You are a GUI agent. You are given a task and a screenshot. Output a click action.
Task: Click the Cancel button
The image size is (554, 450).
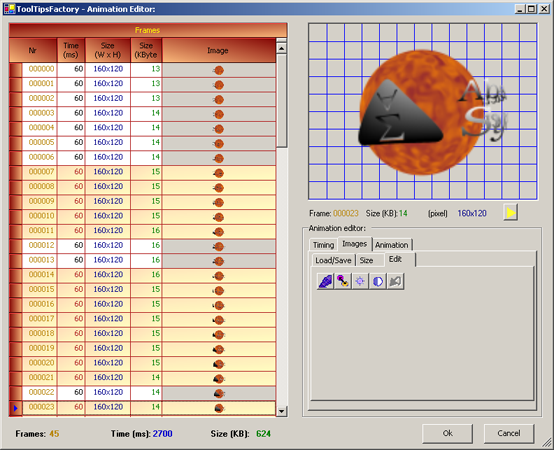tap(509, 433)
